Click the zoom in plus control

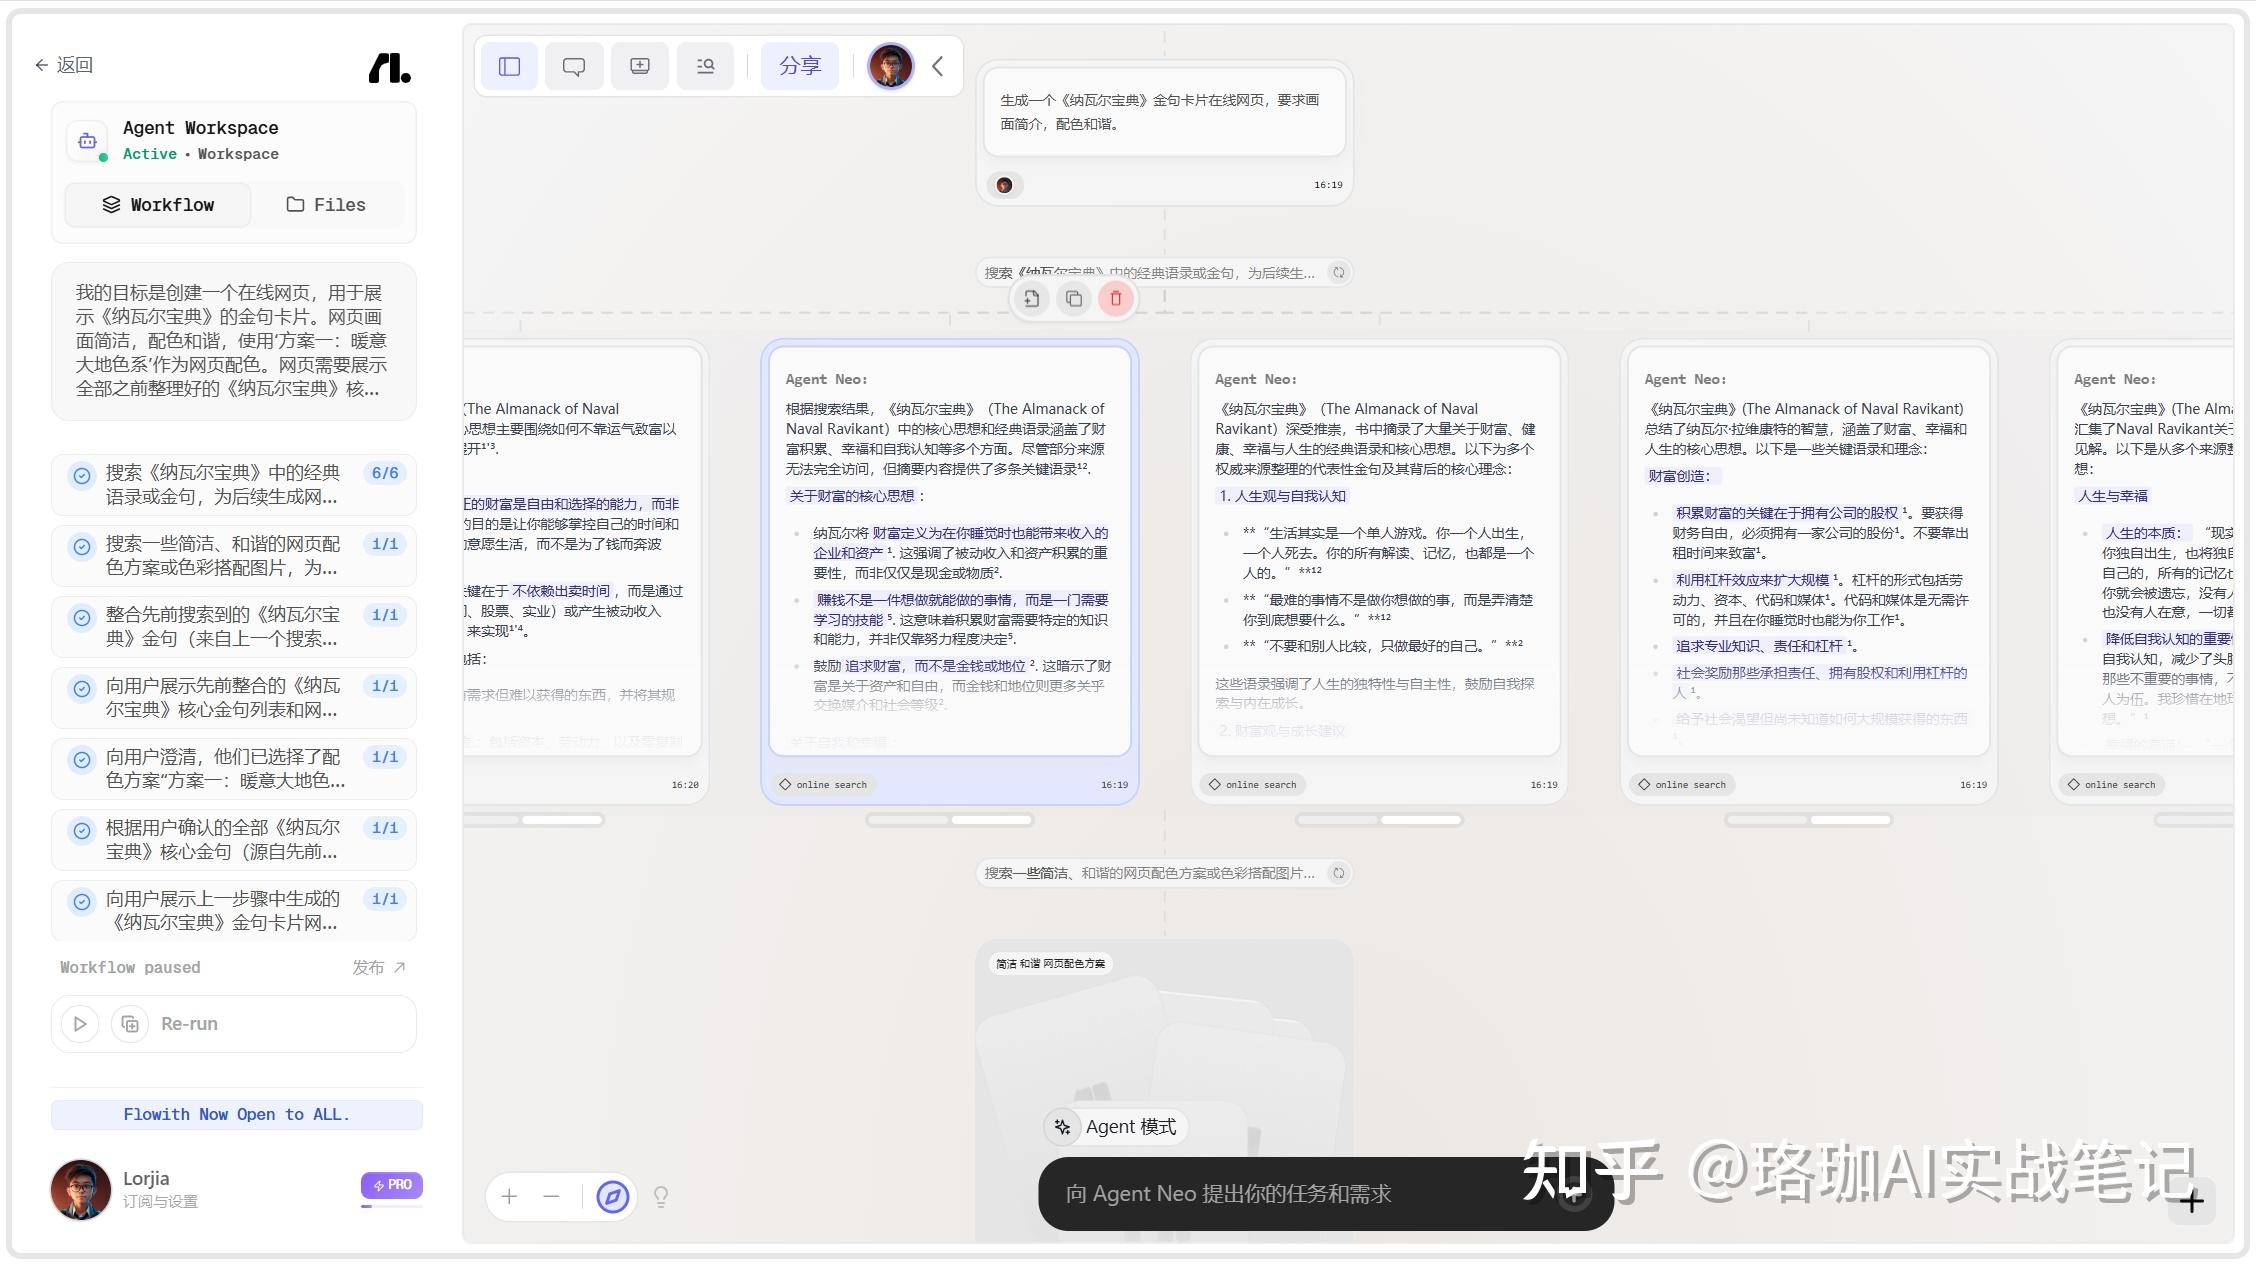pos(509,1196)
